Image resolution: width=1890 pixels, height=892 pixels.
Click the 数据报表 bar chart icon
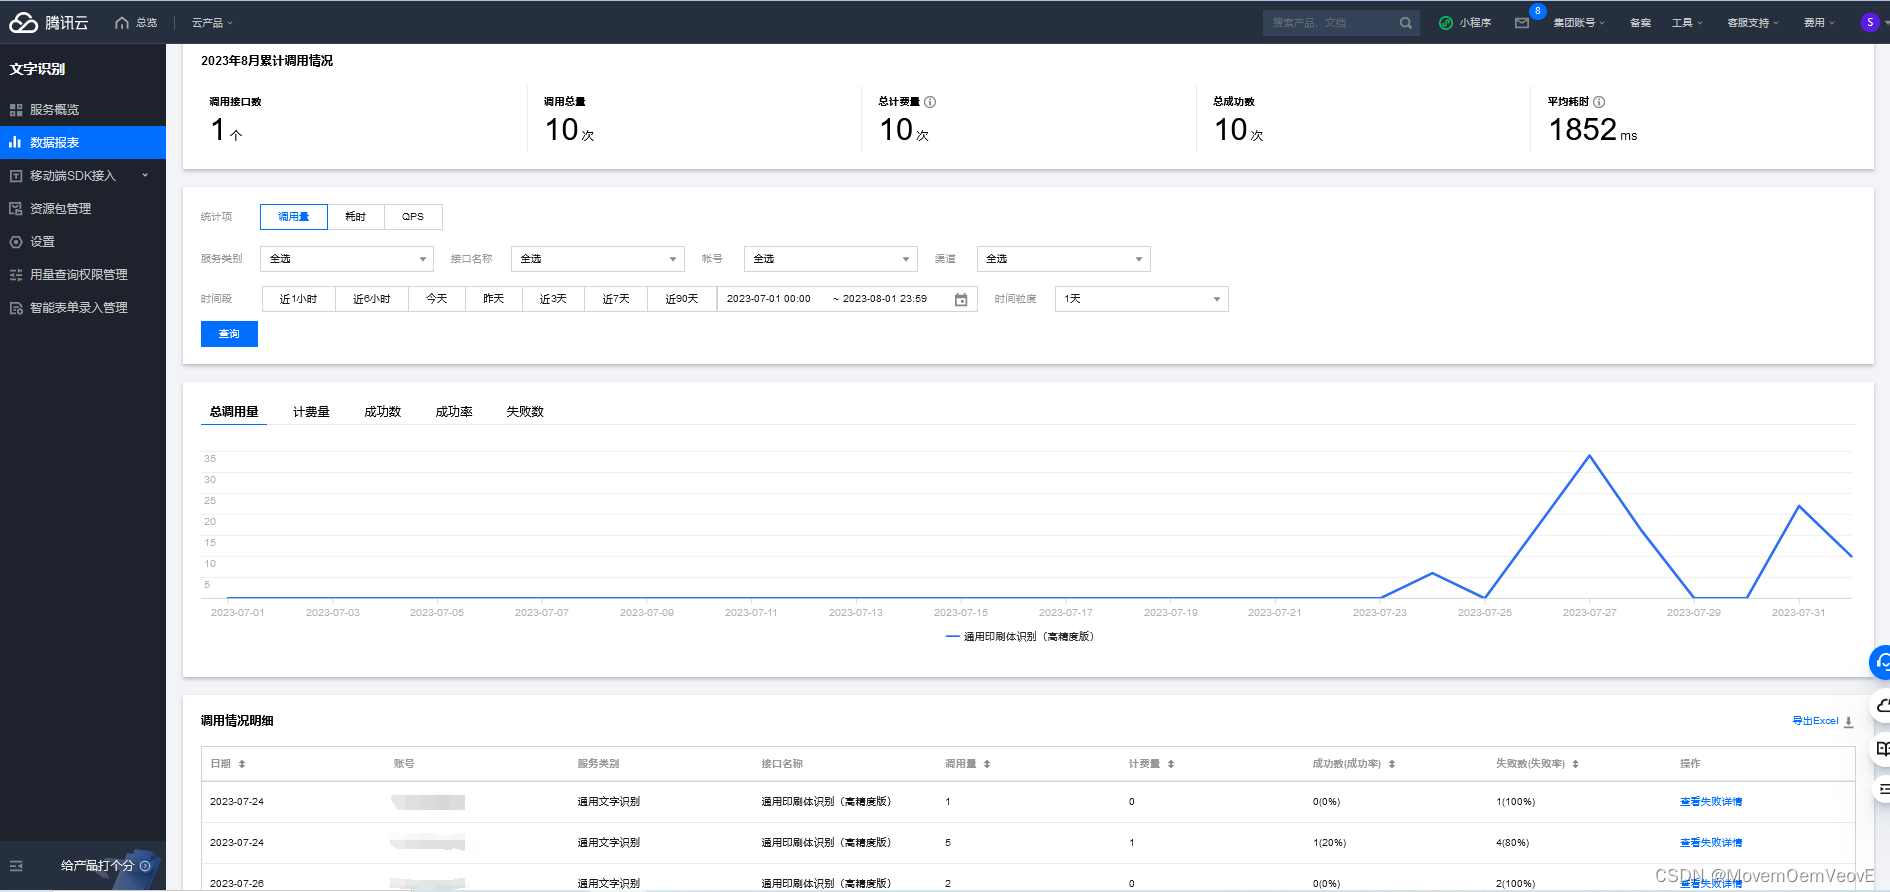tap(15, 142)
